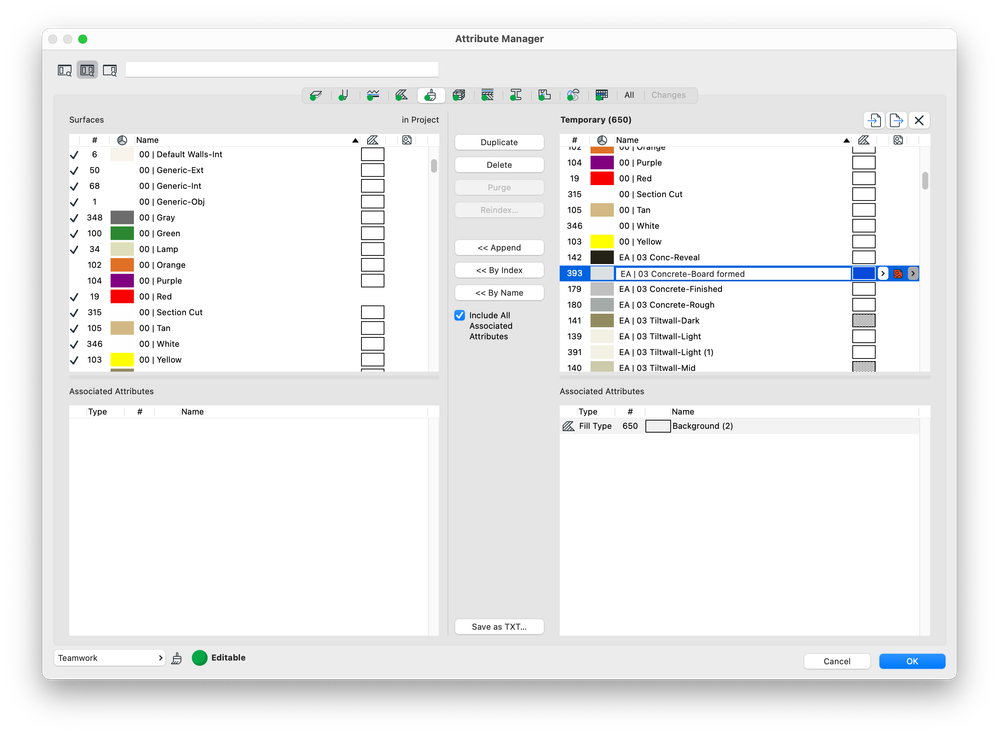Open the Pens & Colors grid icon

pos(601,95)
